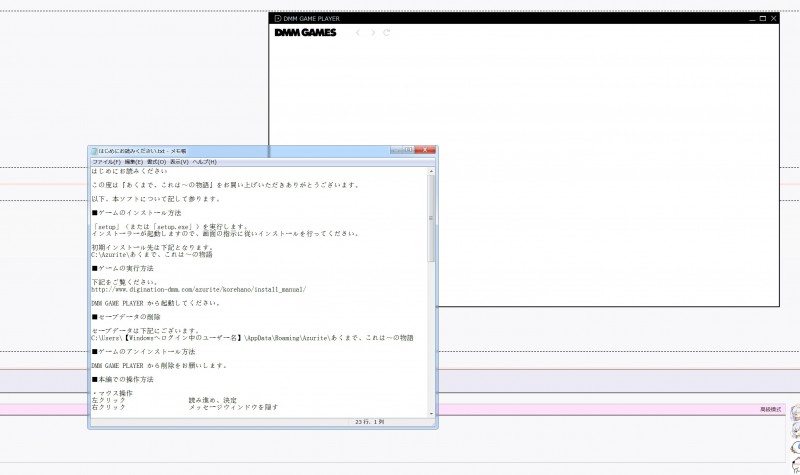This screenshot has width=800, height=475.
Task: Minimize the Notepad window
Action: pos(396,150)
